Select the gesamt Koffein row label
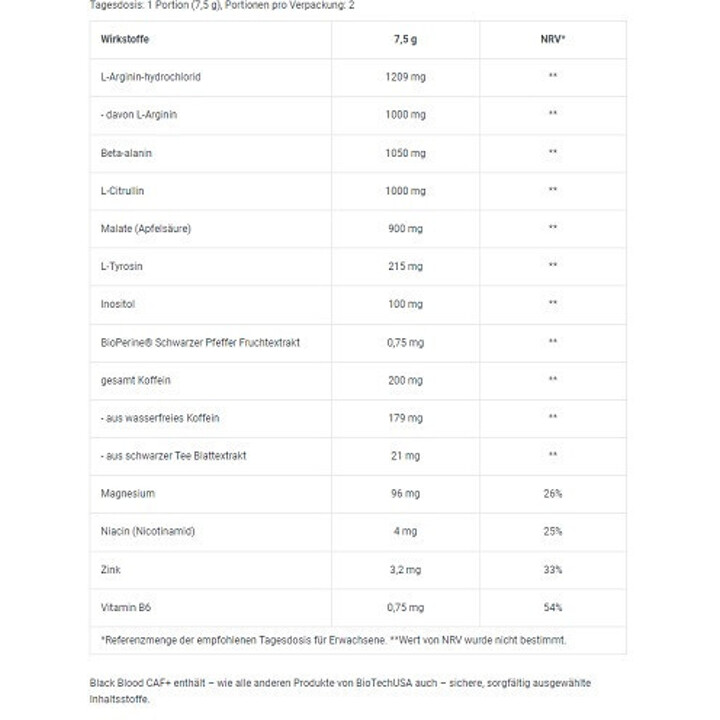Image resolution: width=720 pixels, height=720 pixels. 135,381
